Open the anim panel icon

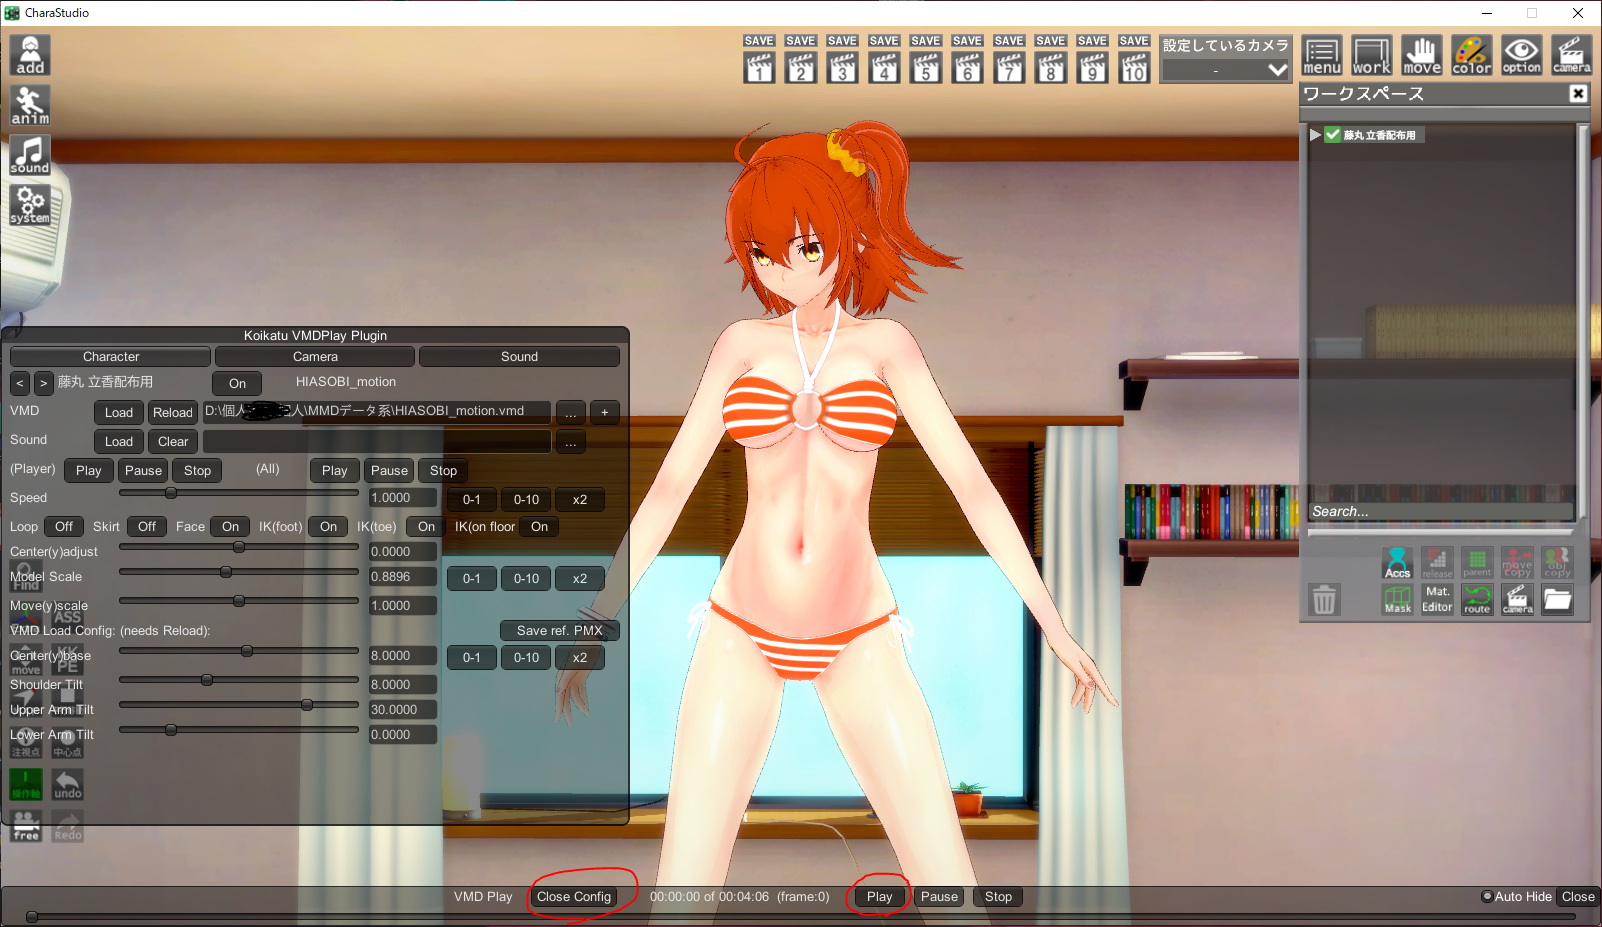(x=30, y=106)
